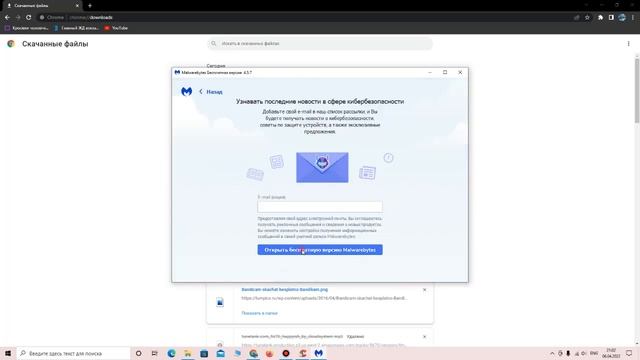The width and height of the screenshot is (640, 360).
Task: Click Chrome's back navigation arrow
Action: [x=7, y=18]
